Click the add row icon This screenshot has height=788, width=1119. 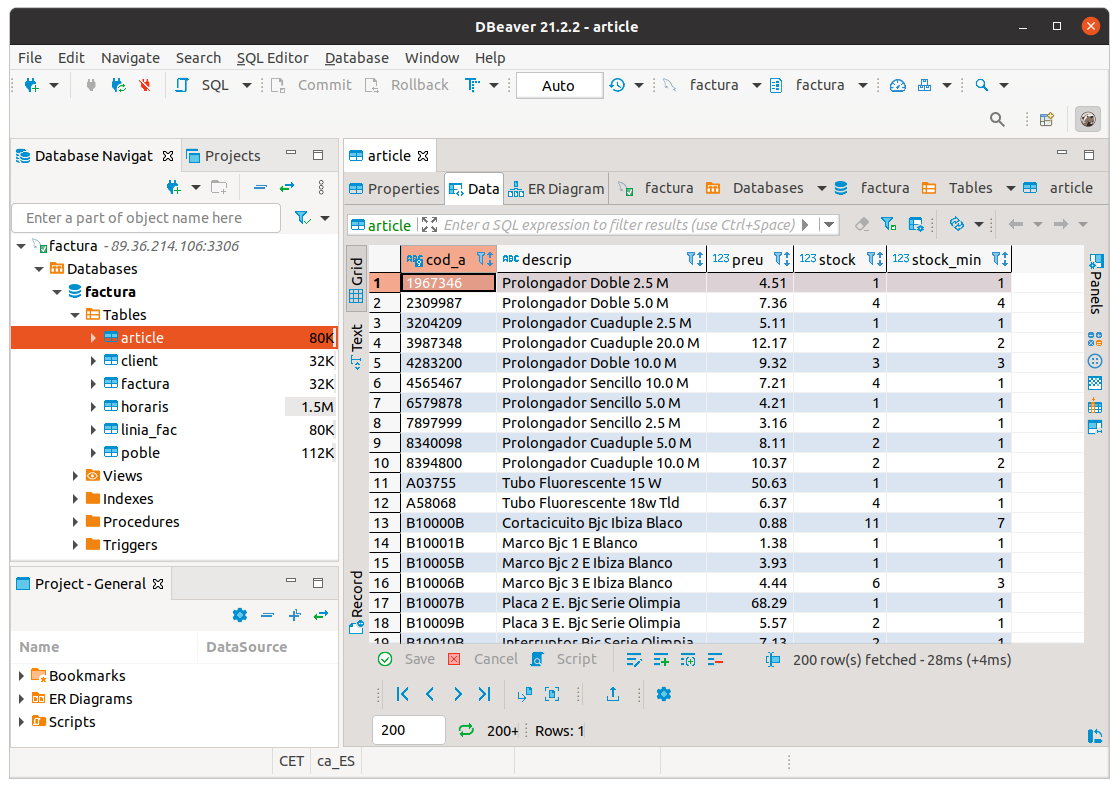(x=661, y=660)
